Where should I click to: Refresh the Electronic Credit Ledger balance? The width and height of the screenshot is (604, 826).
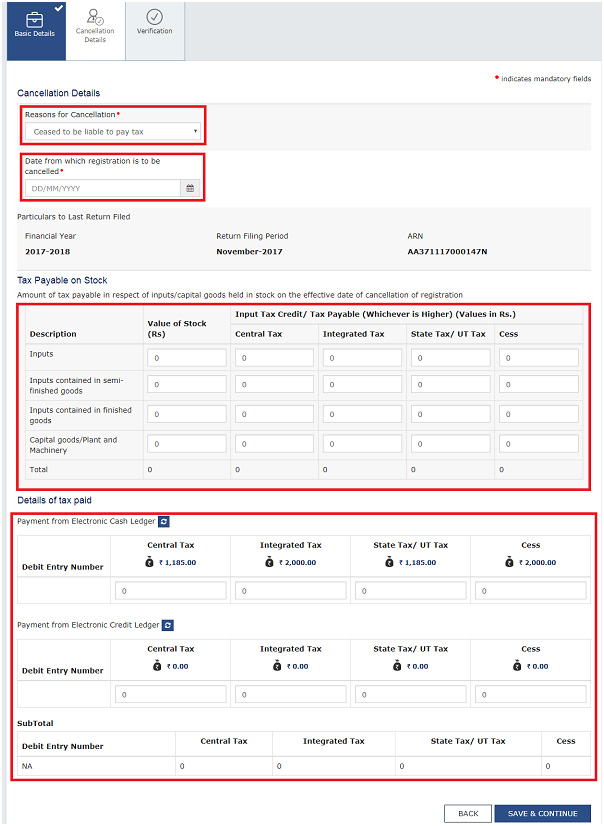pos(167,625)
